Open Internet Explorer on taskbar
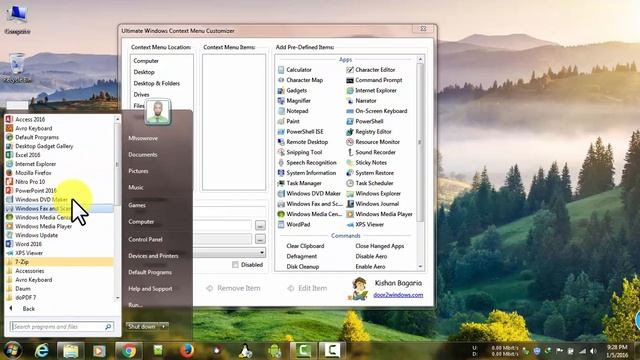The image size is (640, 360). 41,351
